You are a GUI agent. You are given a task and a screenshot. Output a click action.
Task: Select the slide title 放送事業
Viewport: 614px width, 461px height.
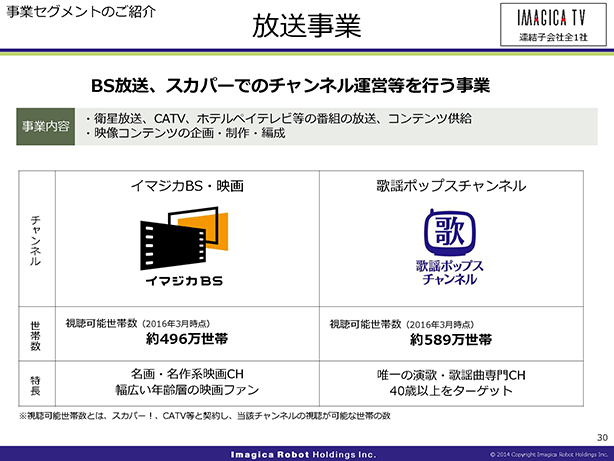pos(306,26)
